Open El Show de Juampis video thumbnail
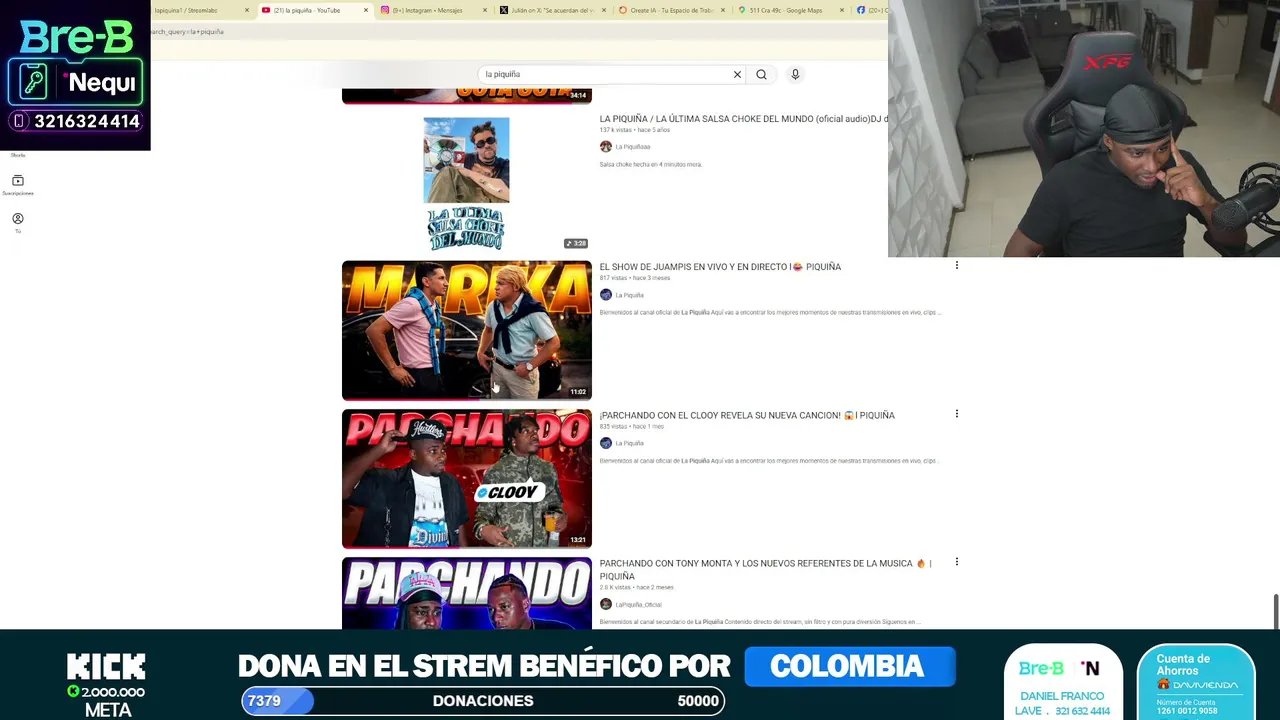 467,330
